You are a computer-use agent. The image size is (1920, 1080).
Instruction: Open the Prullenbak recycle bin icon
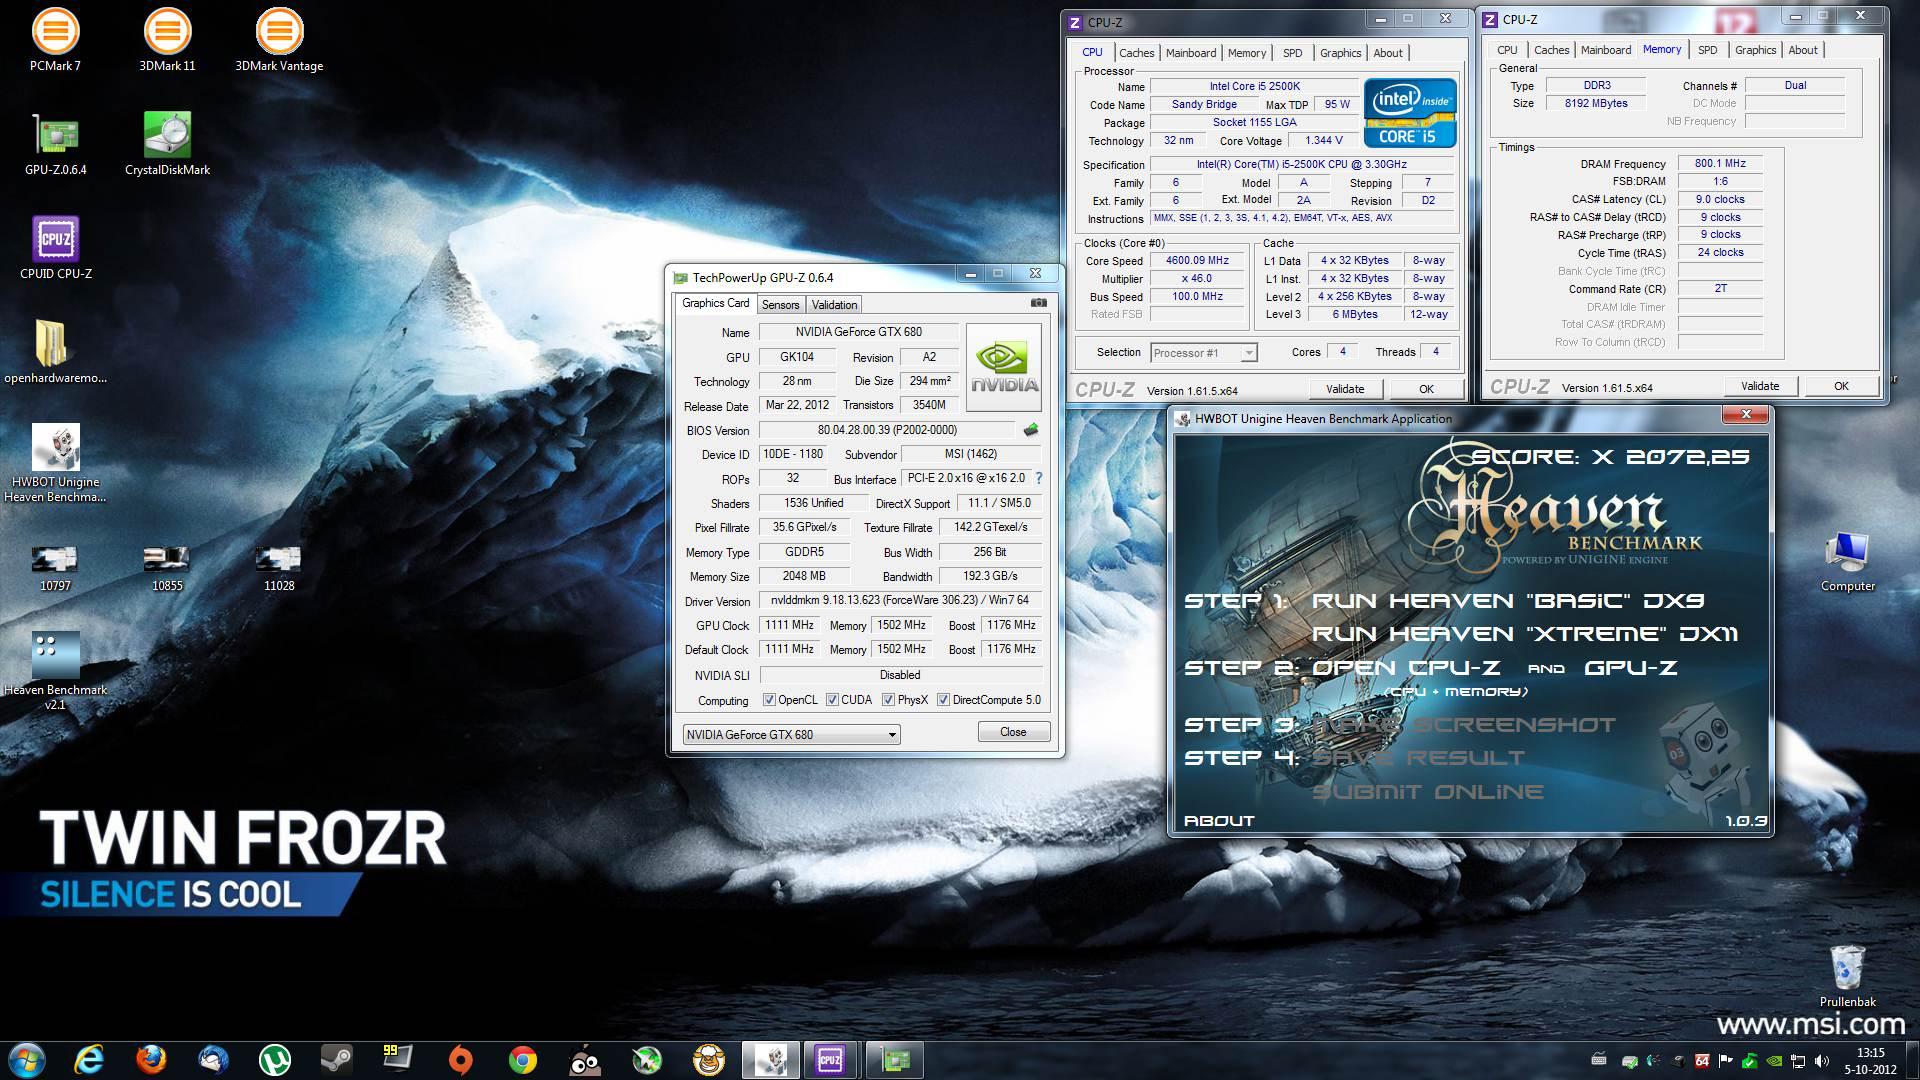(x=1847, y=976)
